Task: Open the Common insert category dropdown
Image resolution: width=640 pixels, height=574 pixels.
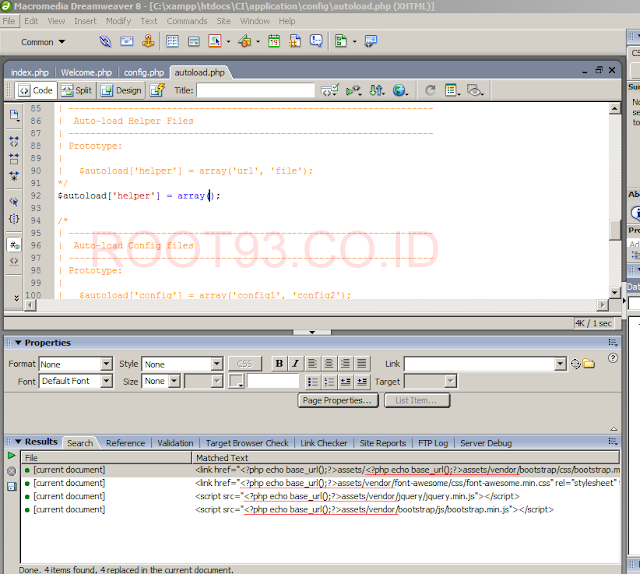Action: click(x=43, y=42)
